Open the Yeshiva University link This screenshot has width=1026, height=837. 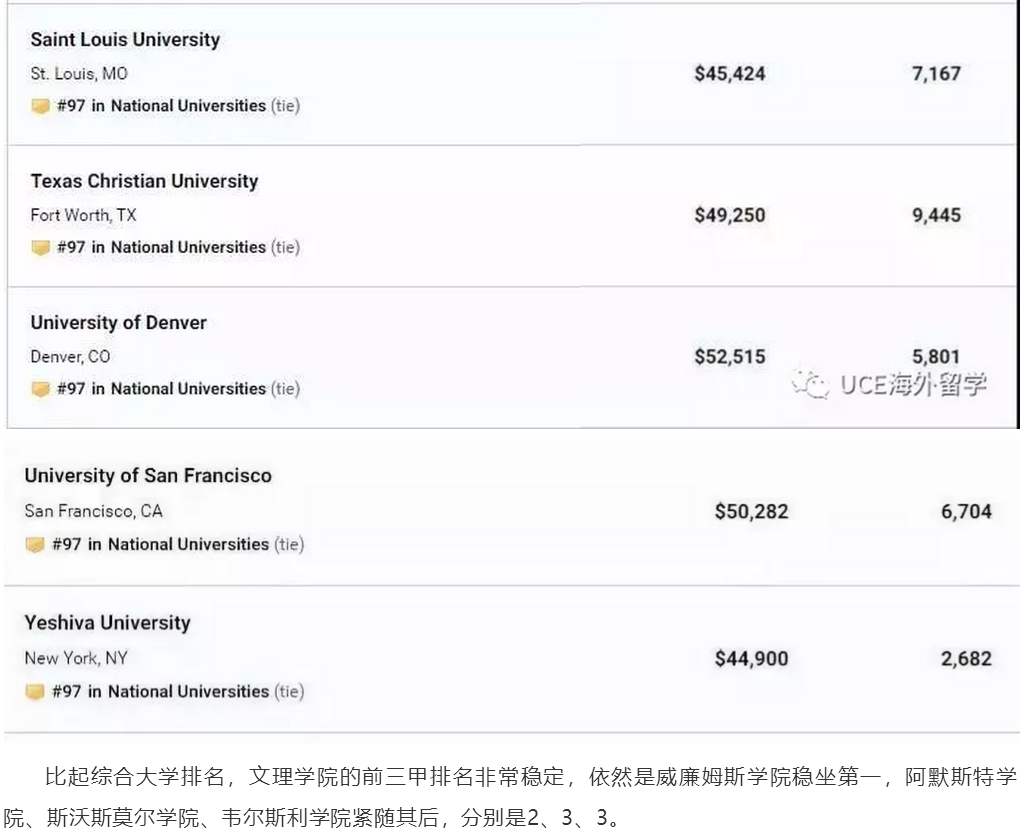[107, 623]
